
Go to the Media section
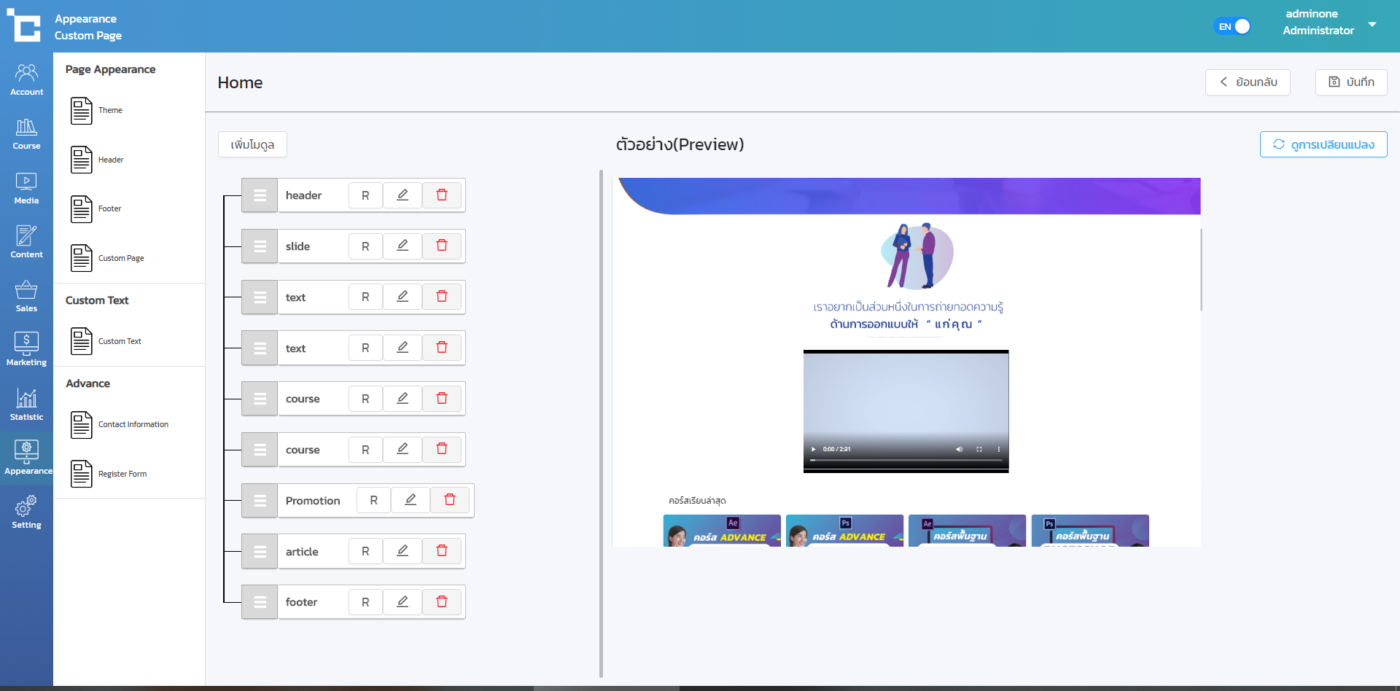[27, 187]
